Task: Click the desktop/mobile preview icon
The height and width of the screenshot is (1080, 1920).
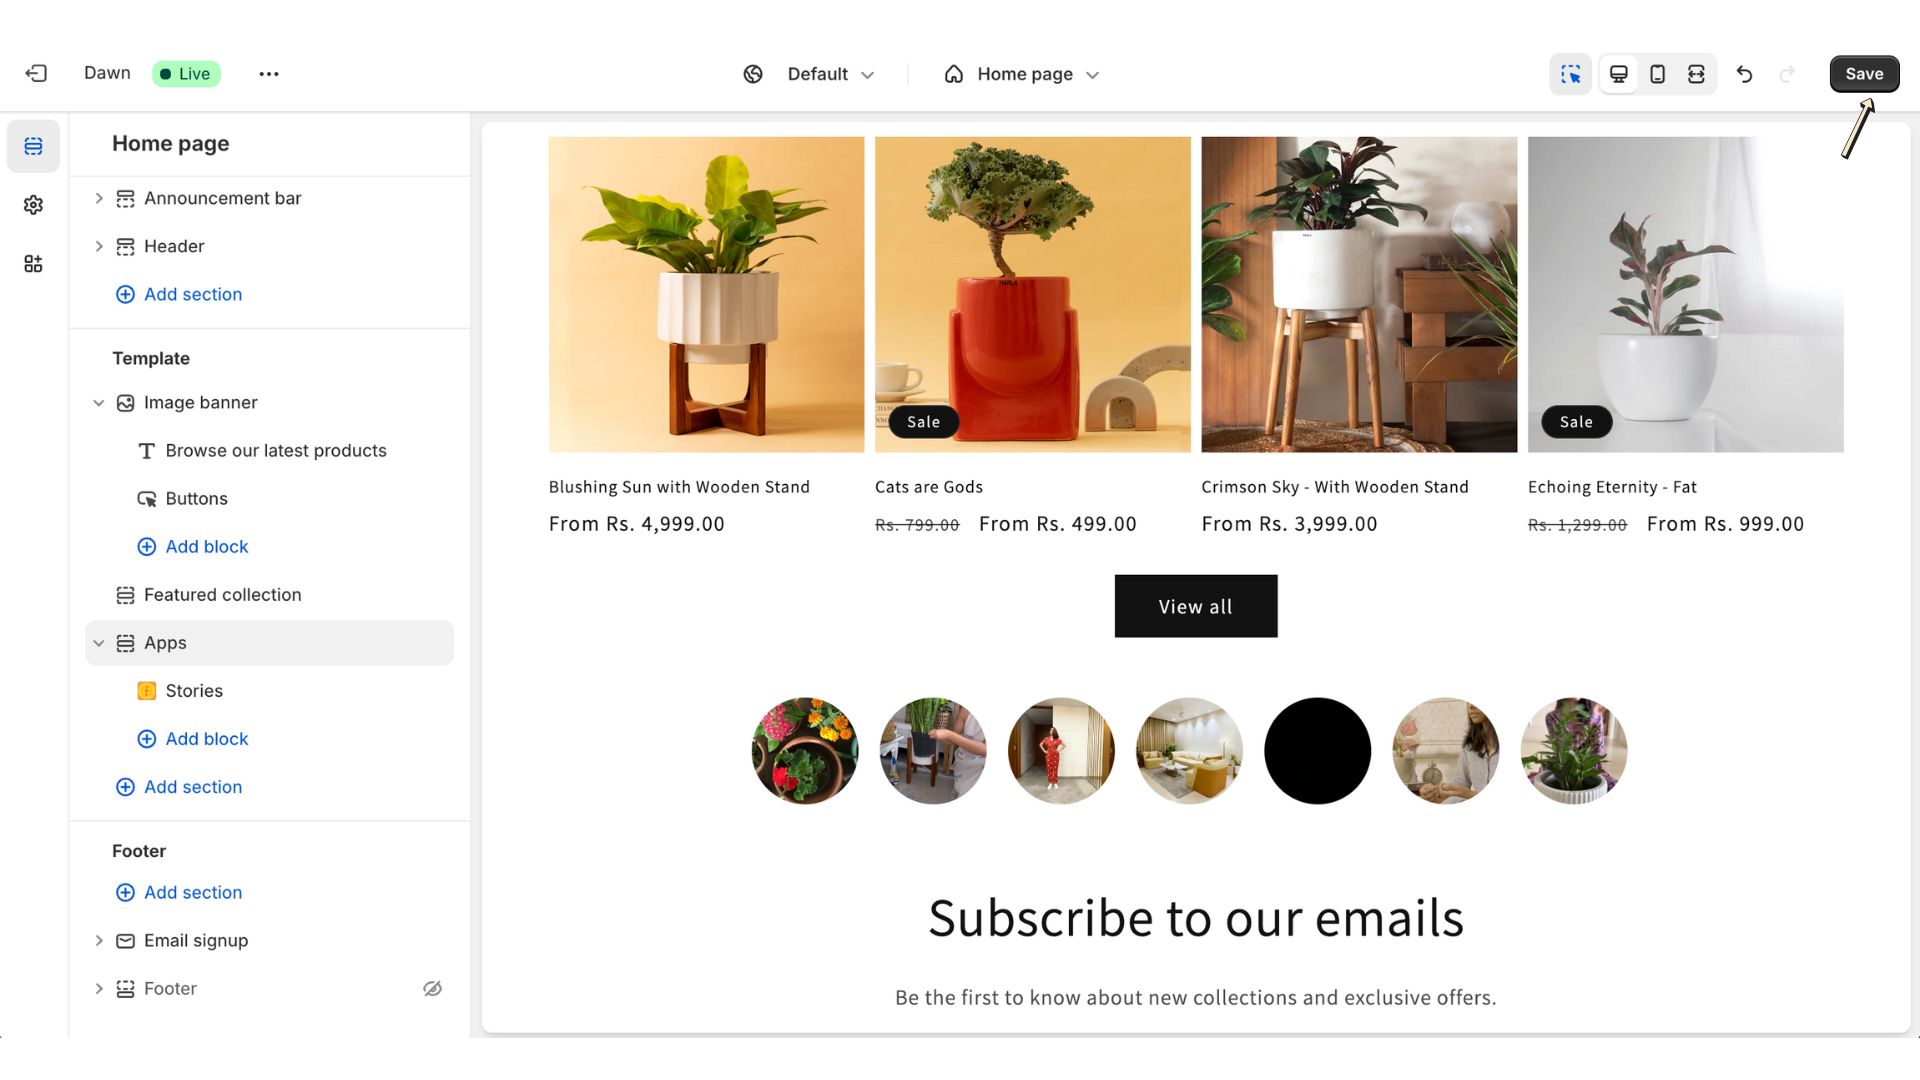Action: point(1619,74)
